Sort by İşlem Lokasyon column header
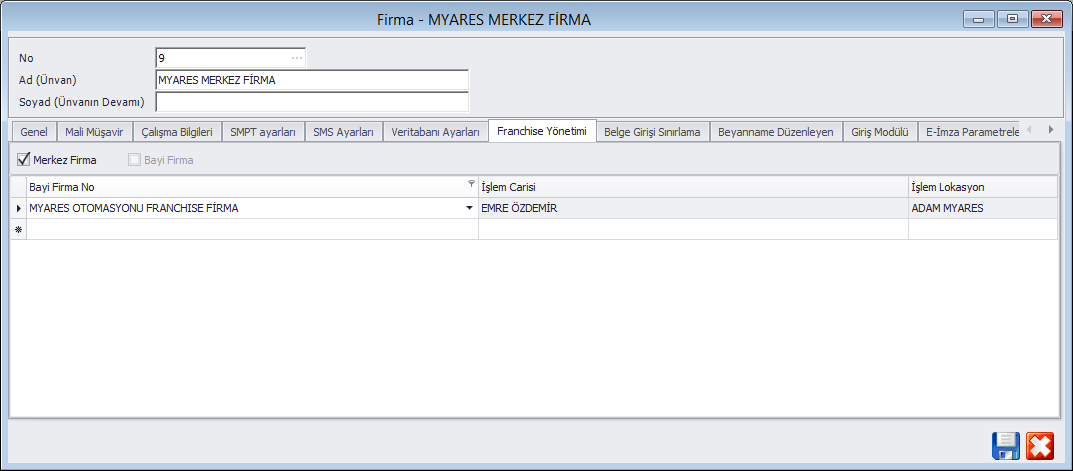The image size is (1073, 471). click(983, 187)
